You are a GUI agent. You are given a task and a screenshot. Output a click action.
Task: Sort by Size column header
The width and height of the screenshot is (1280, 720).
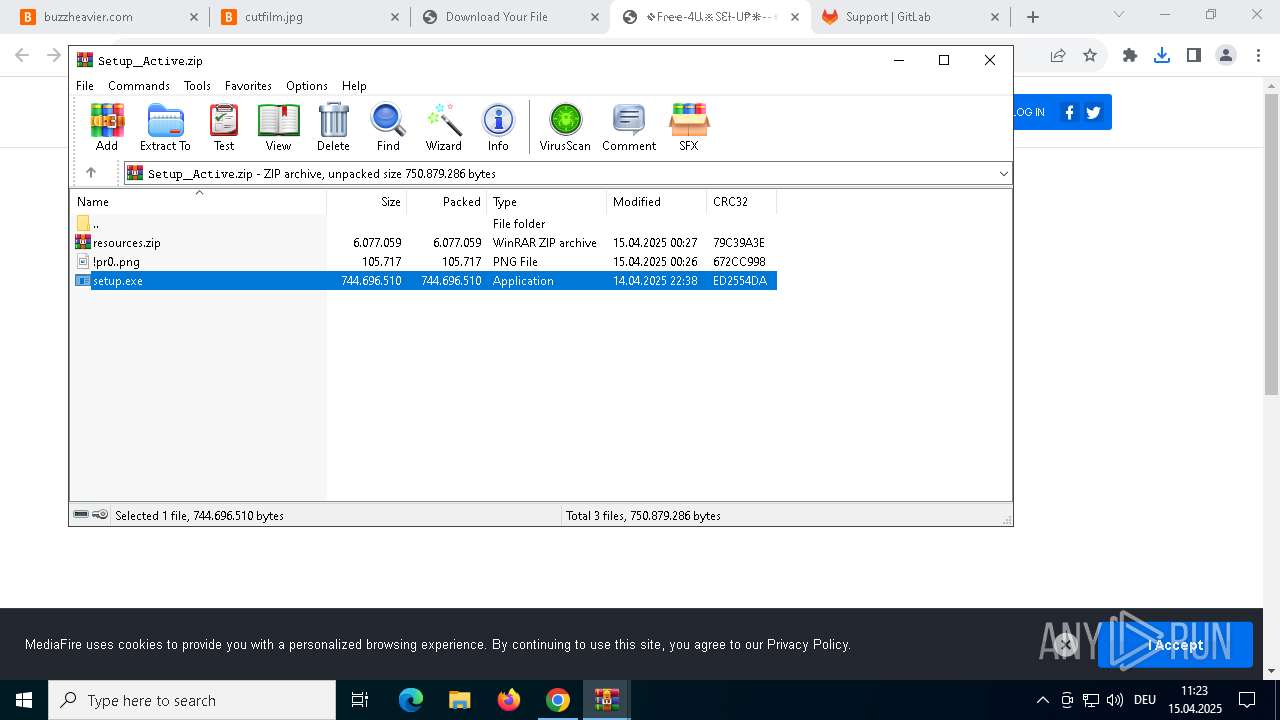coord(367,202)
